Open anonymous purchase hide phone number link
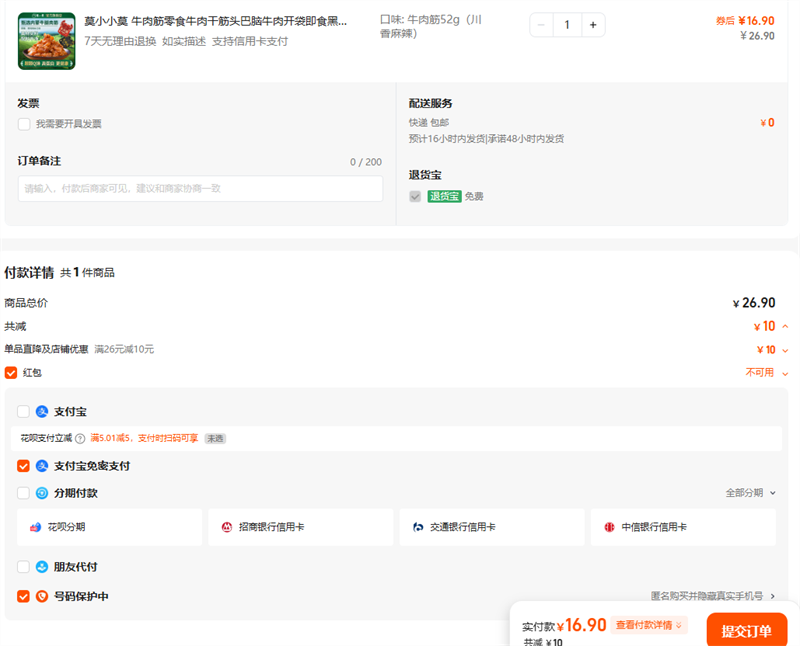 pos(712,596)
